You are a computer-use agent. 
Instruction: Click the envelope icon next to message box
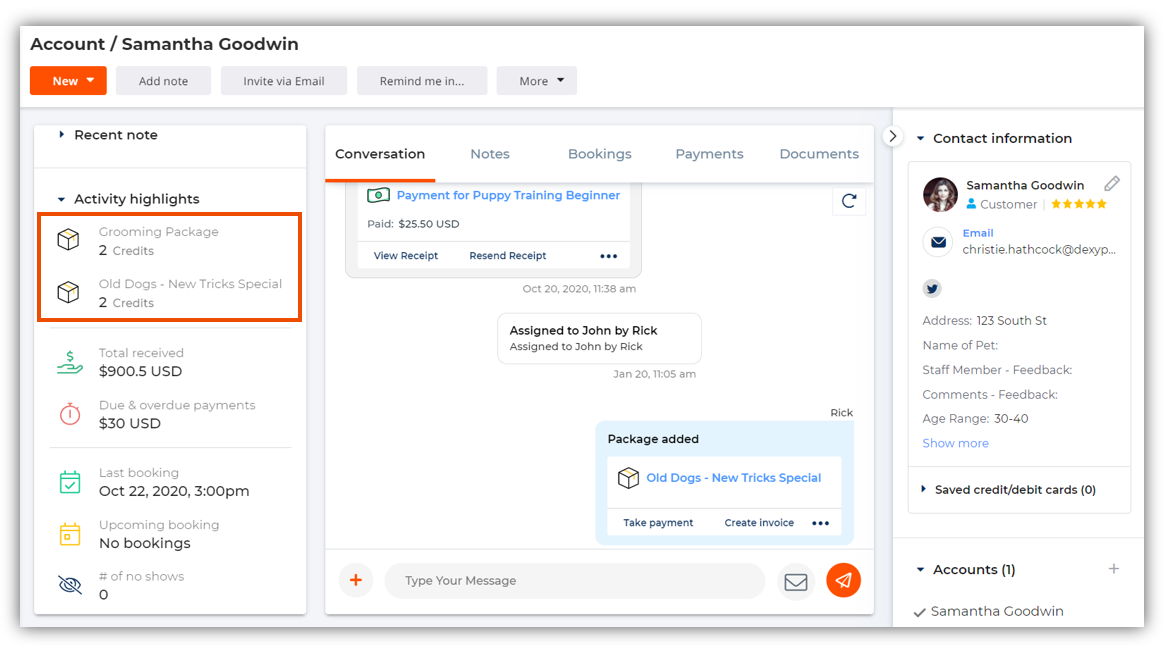click(x=795, y=581)
